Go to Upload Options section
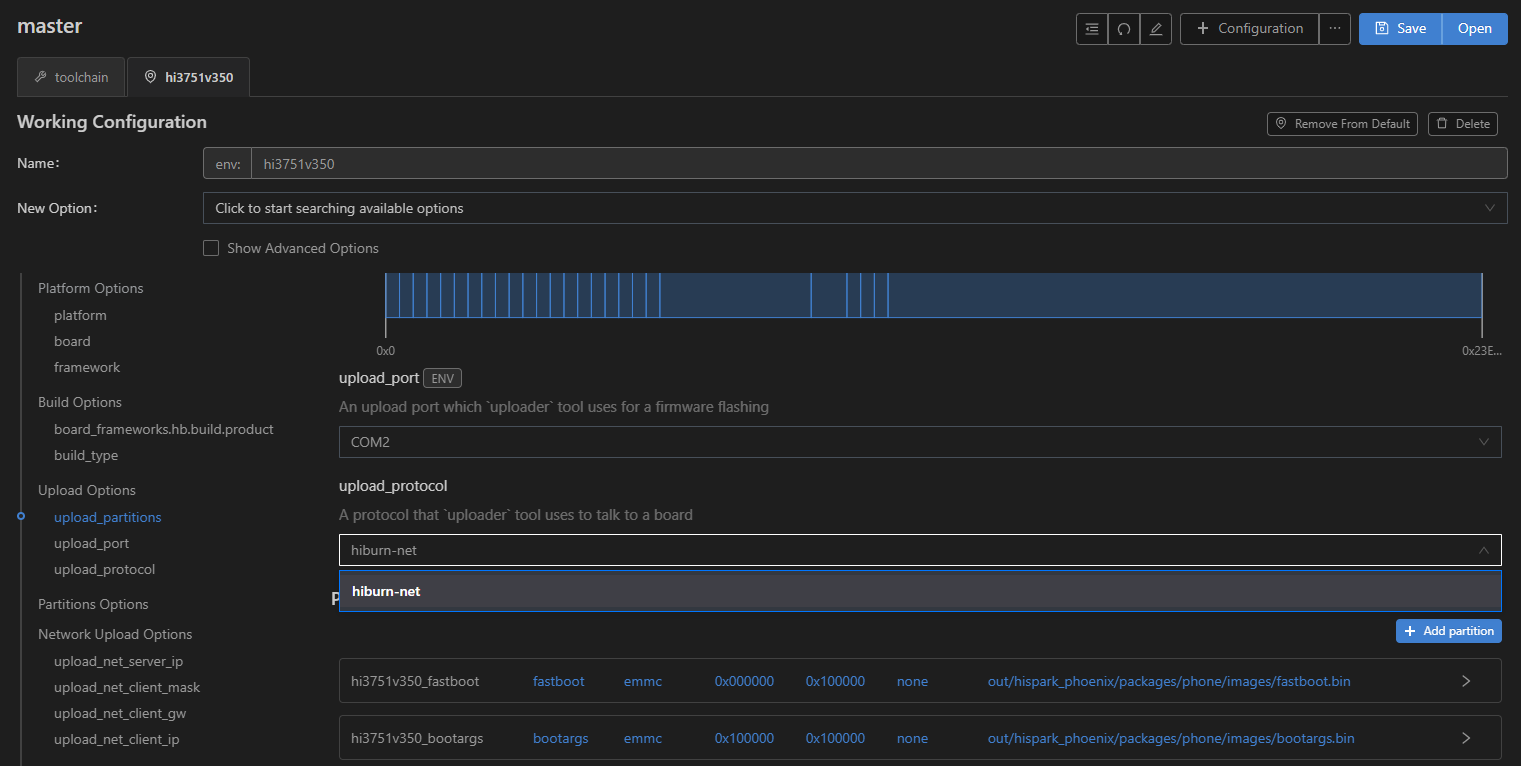 click(x=87, y=490)
